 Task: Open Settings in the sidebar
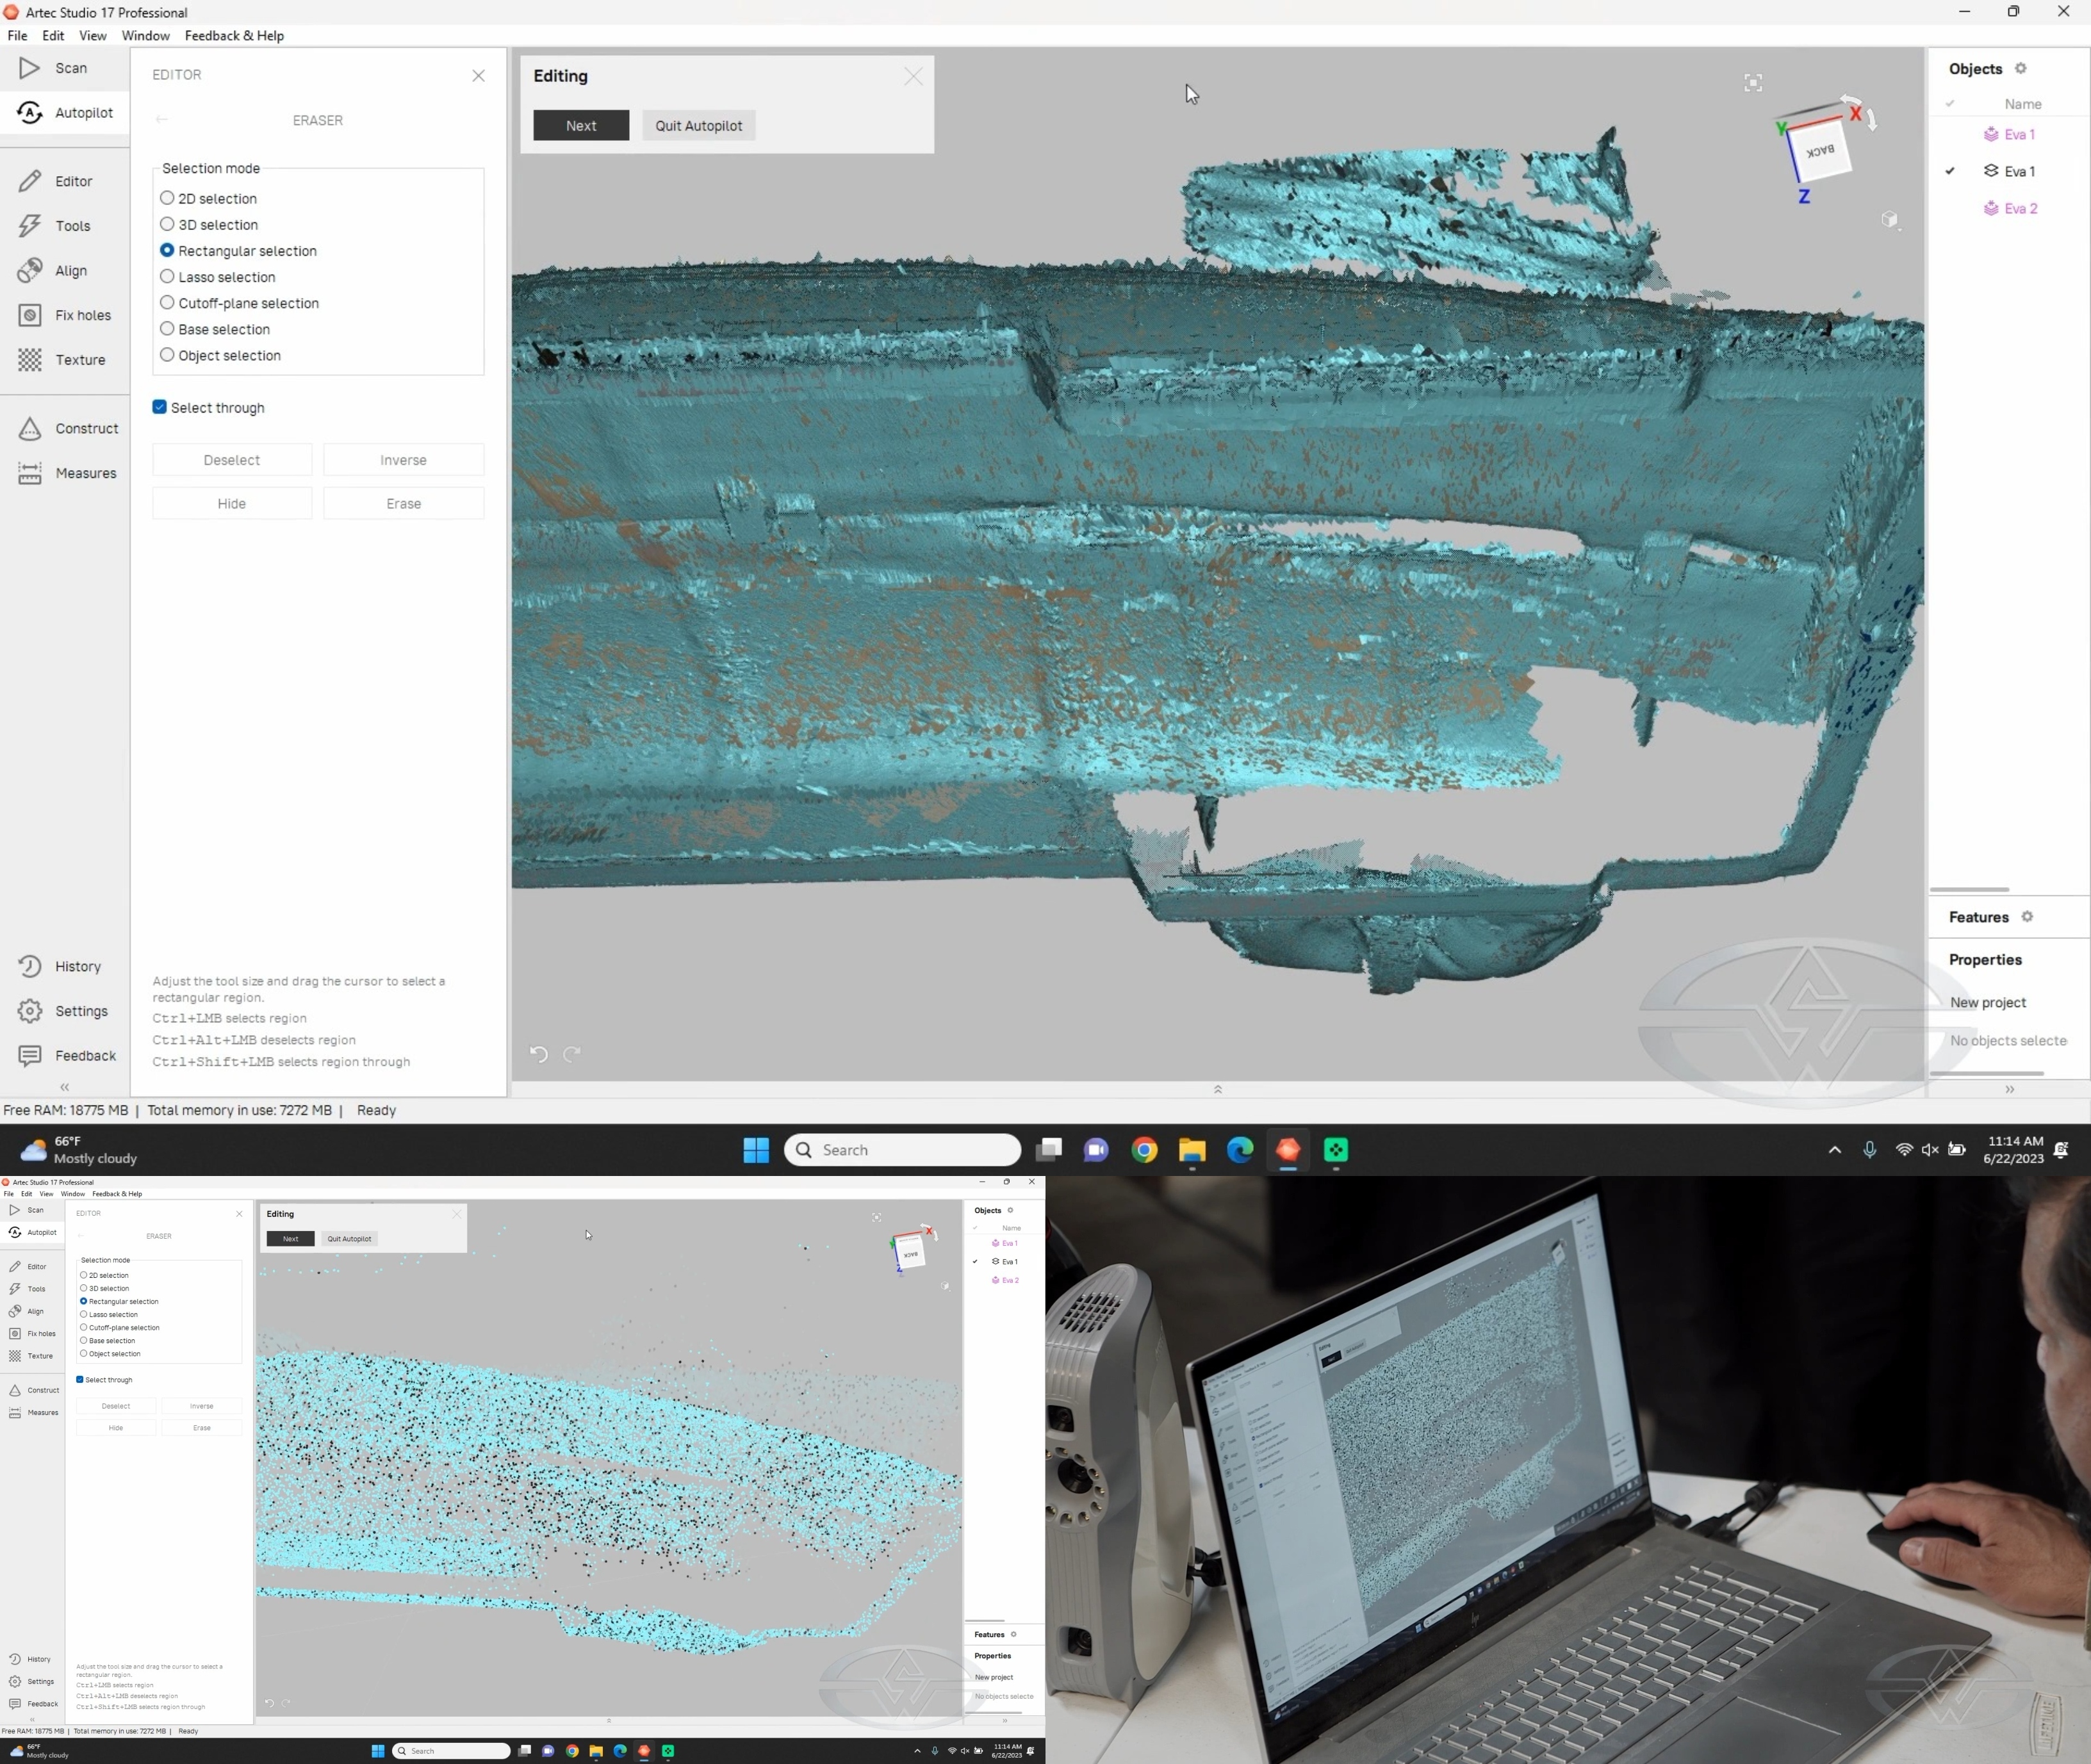click(x=64, y=1011)
